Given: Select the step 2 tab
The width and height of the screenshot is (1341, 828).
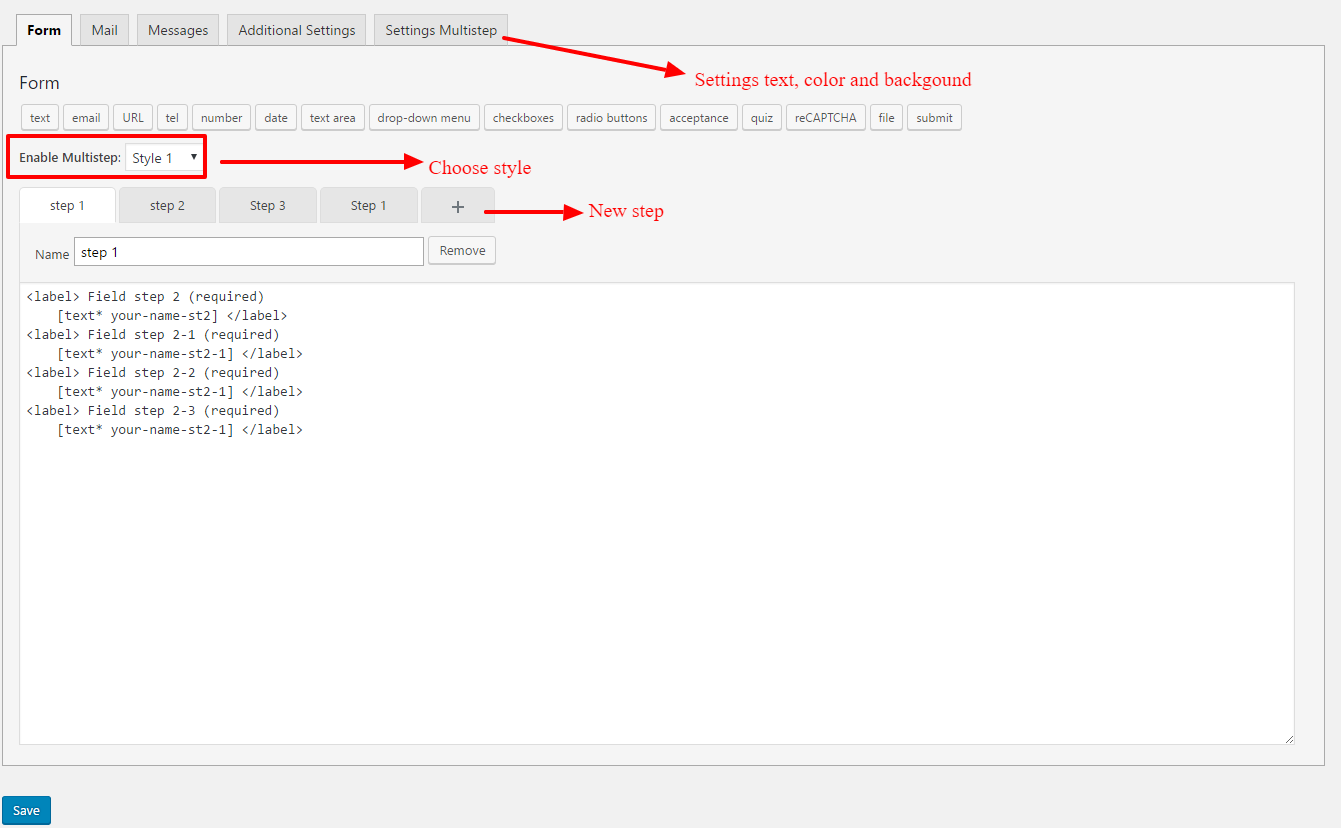Looking at the screenshot, I should [x=167, y=205].
